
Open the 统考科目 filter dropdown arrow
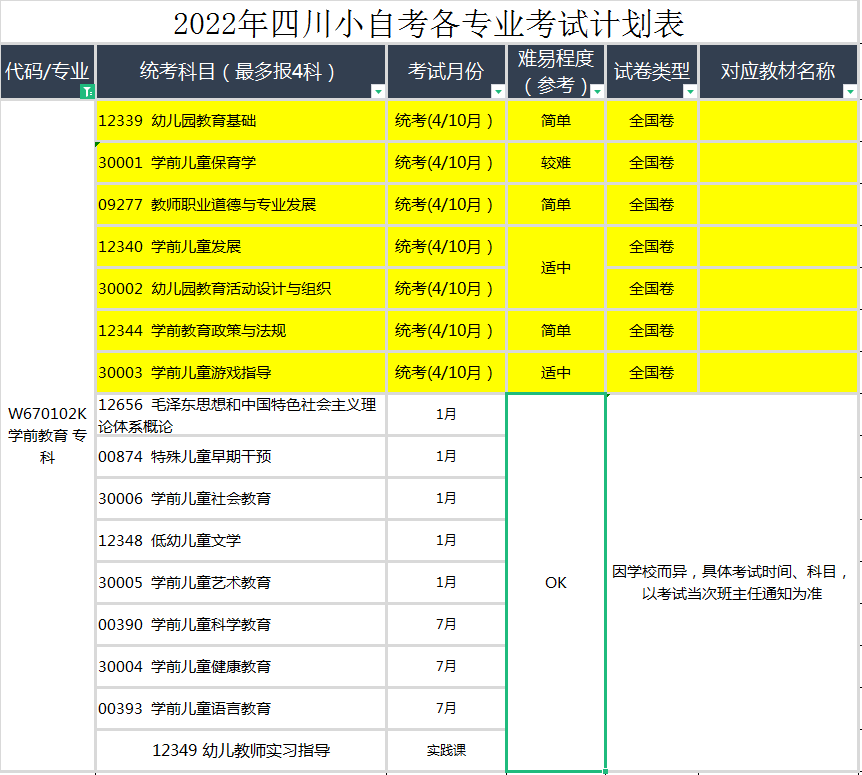377,91
